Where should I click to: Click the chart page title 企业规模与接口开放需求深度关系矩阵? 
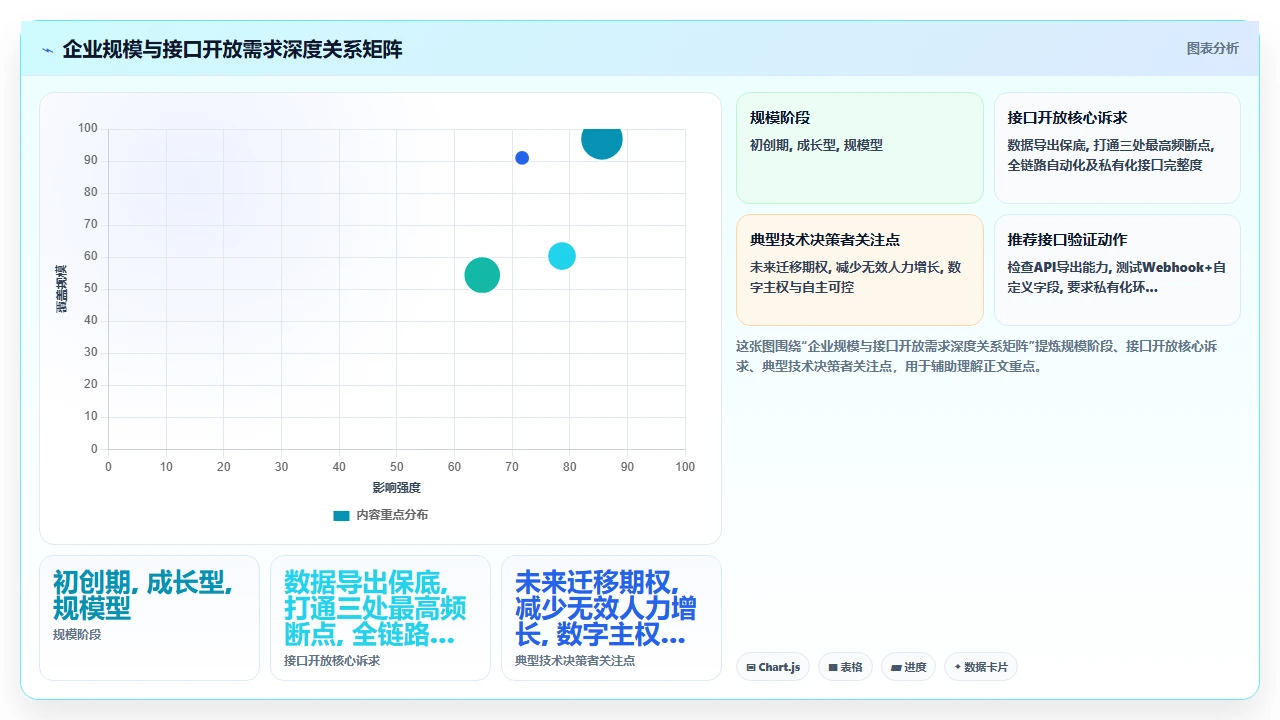tap(232, 49)
